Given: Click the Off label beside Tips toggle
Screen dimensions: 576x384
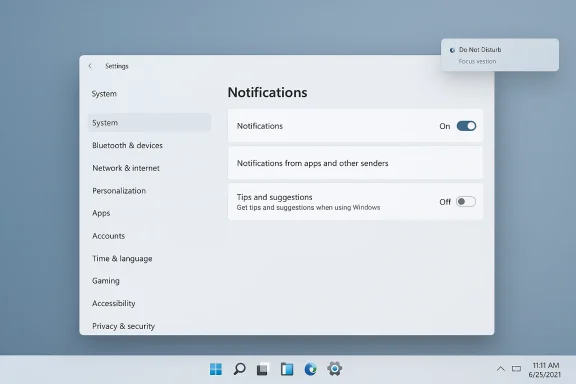Looking at the screenshot, I should tap(445, 202).
